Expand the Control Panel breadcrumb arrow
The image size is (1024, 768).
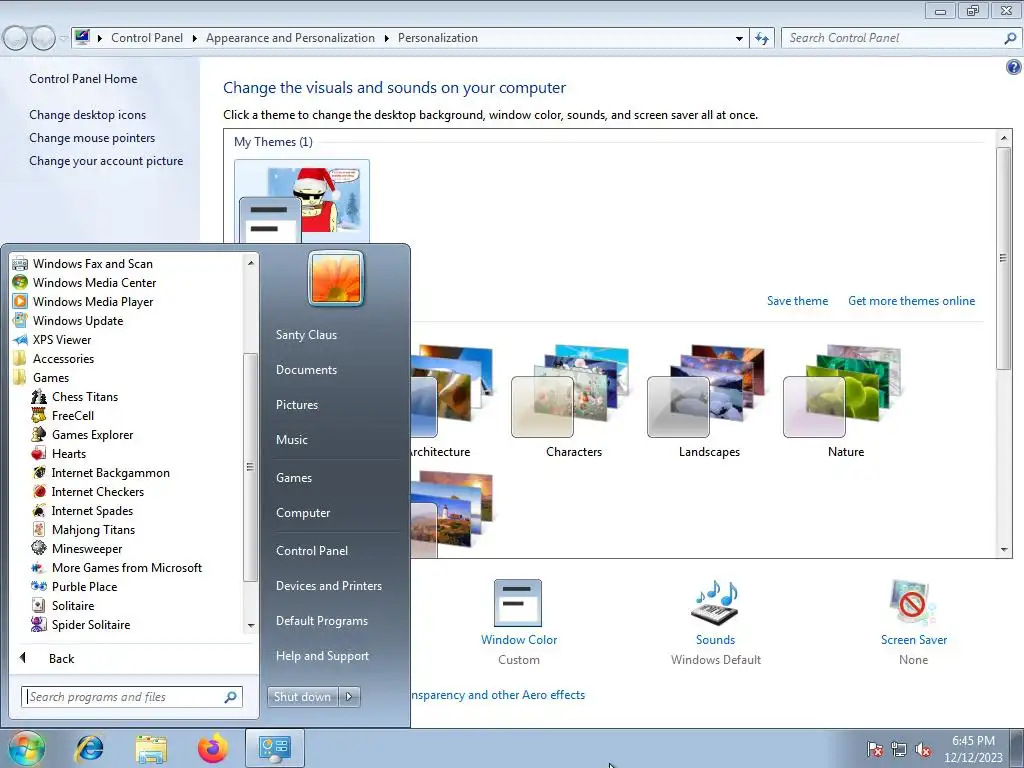(x=194, y=39)
